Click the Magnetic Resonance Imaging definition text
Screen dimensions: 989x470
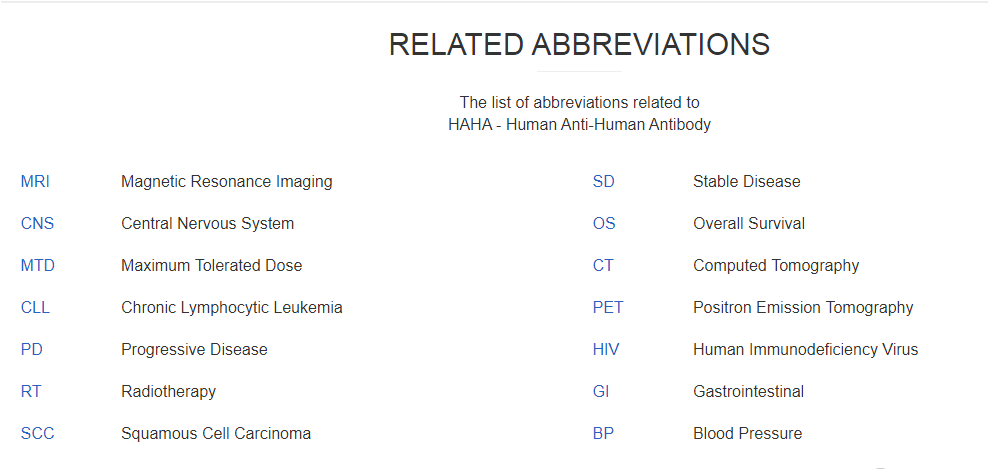[x=226, y=182]
